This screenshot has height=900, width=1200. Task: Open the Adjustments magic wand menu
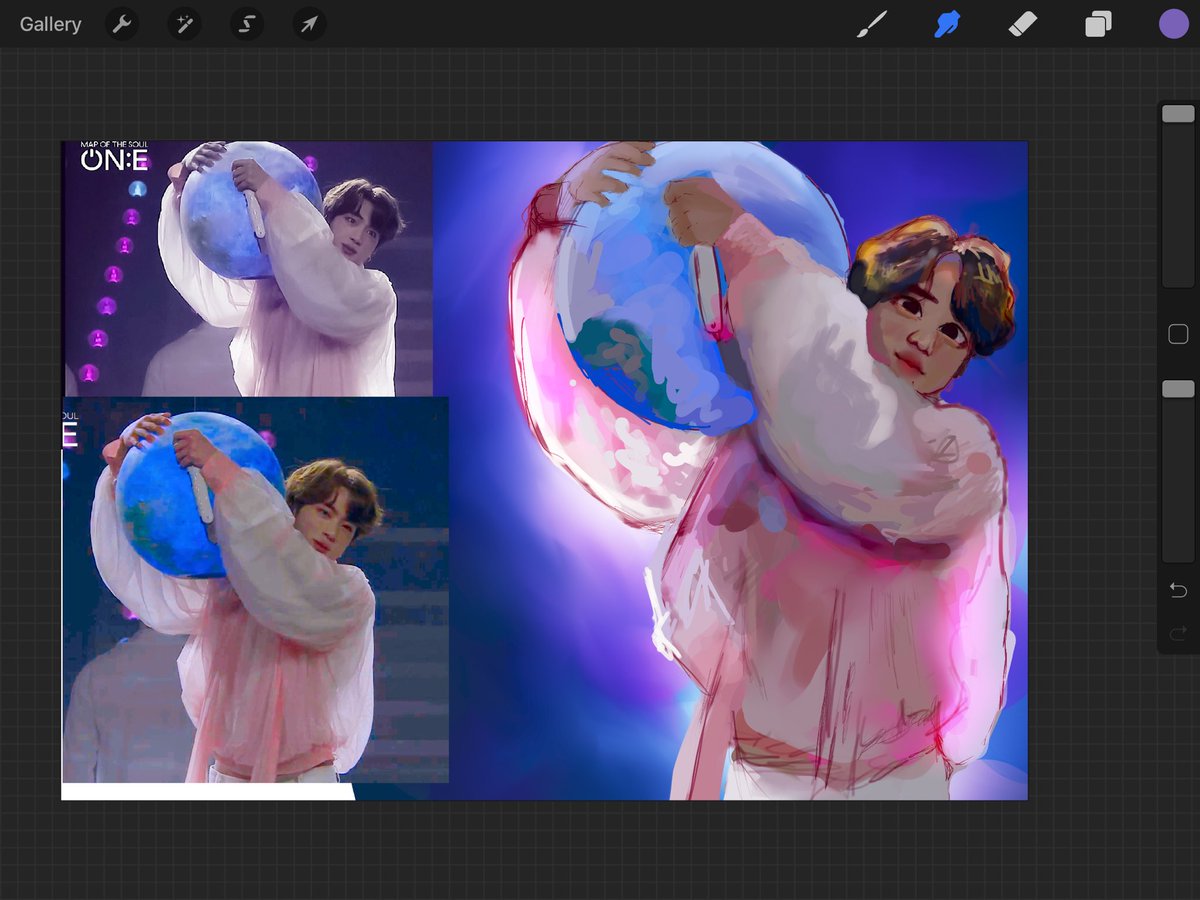tap(184, 24)
